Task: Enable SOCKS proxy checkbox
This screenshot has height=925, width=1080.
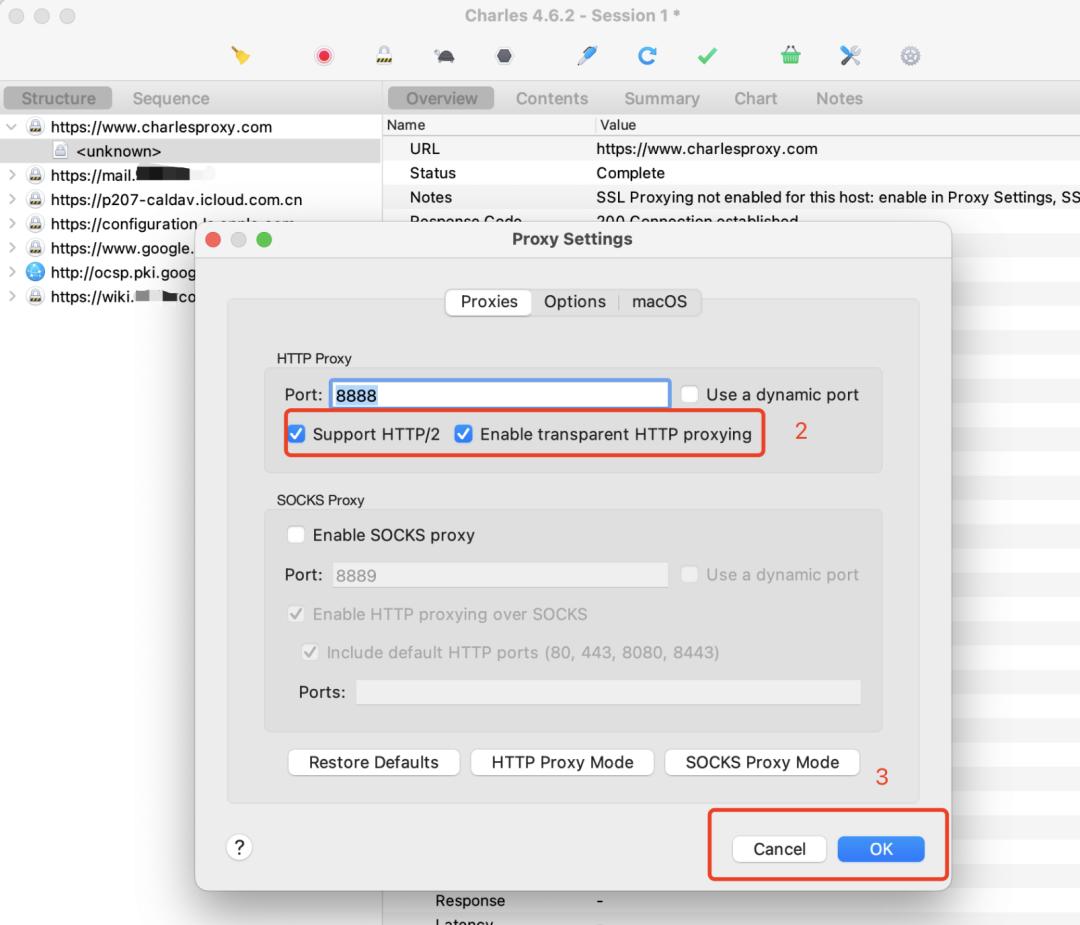Action: 297,535
